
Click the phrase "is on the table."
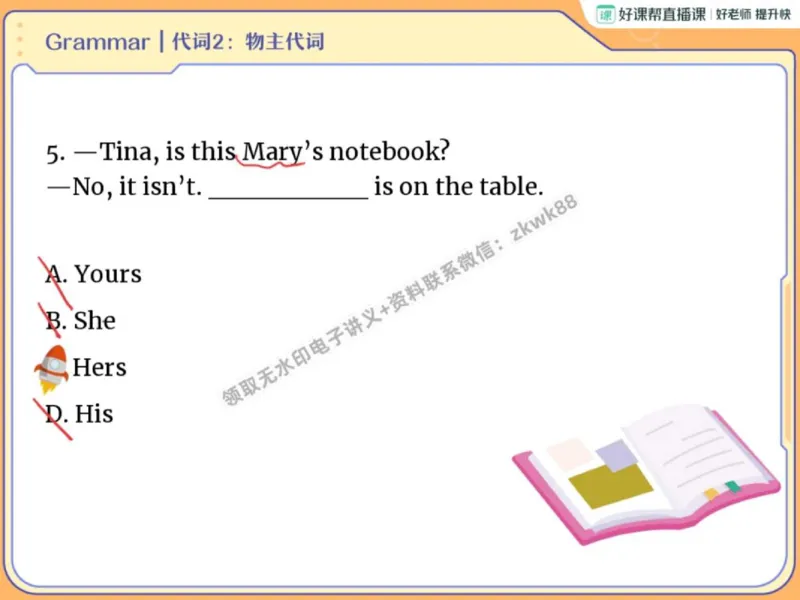pos(459,187)
